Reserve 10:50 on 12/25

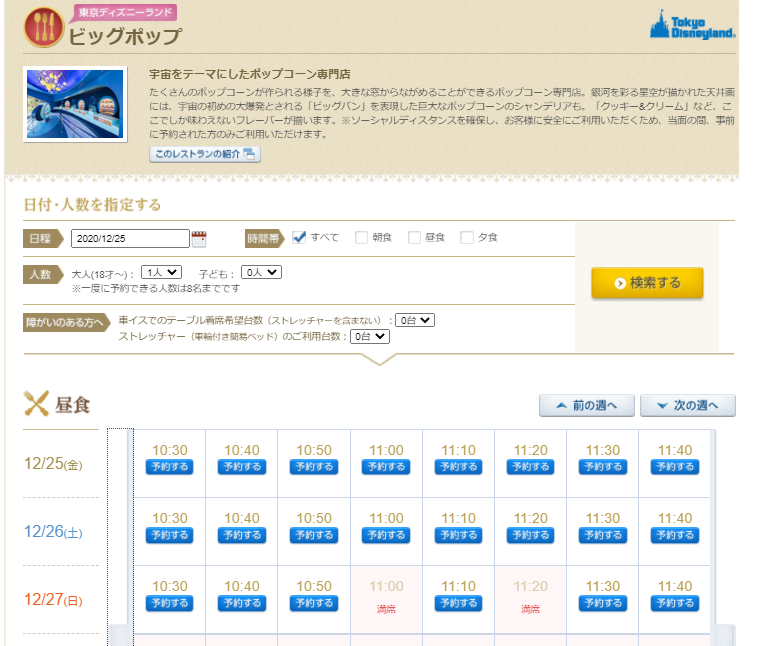[x=314, y=467]
